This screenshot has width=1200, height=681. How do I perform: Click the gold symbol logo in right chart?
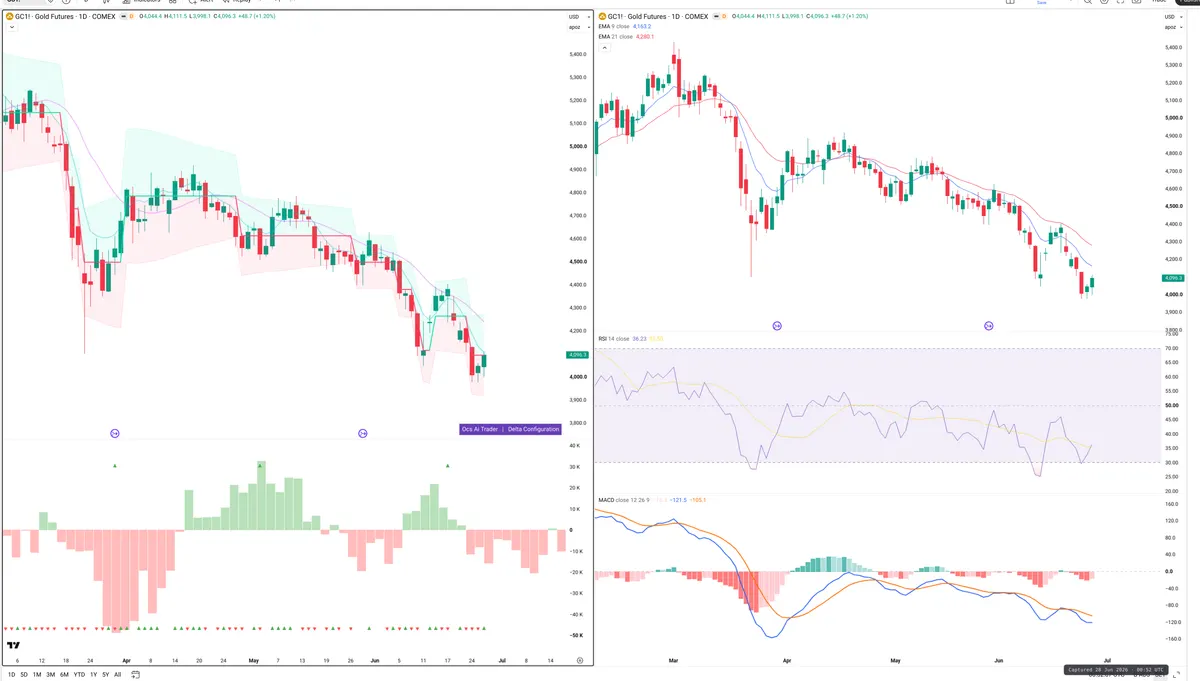coord(602,17)
